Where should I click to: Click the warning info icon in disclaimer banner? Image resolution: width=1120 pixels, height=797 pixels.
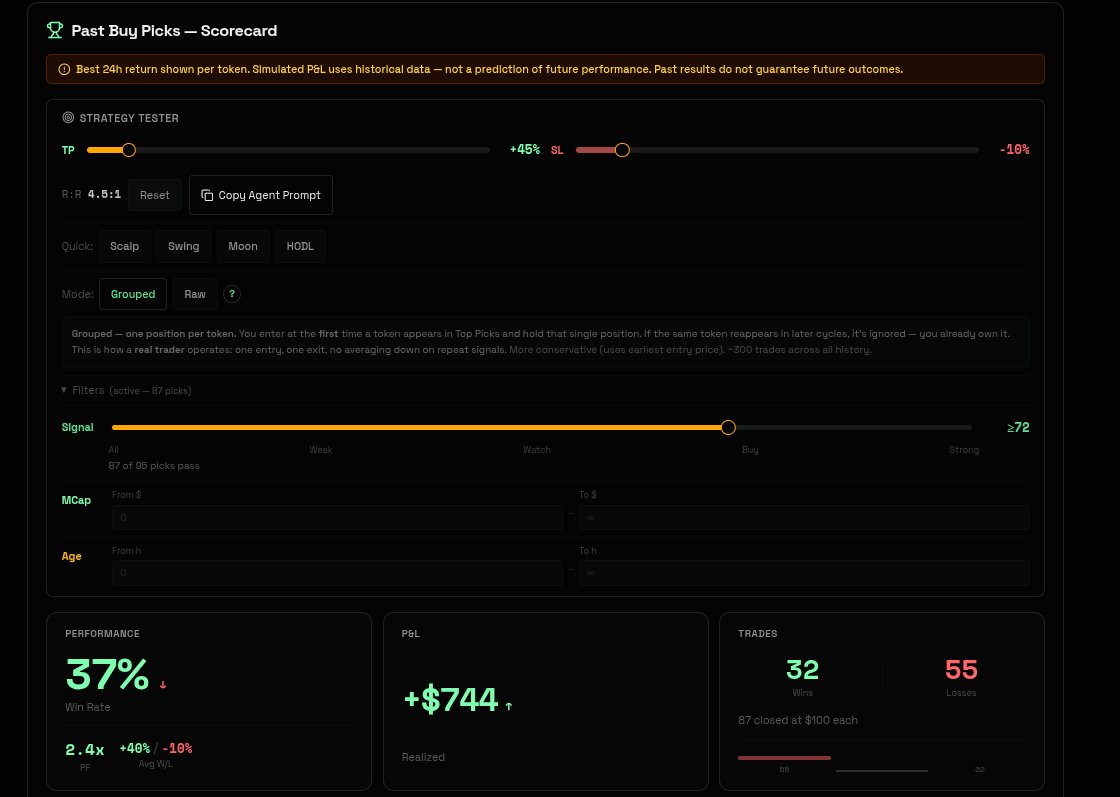64,69
